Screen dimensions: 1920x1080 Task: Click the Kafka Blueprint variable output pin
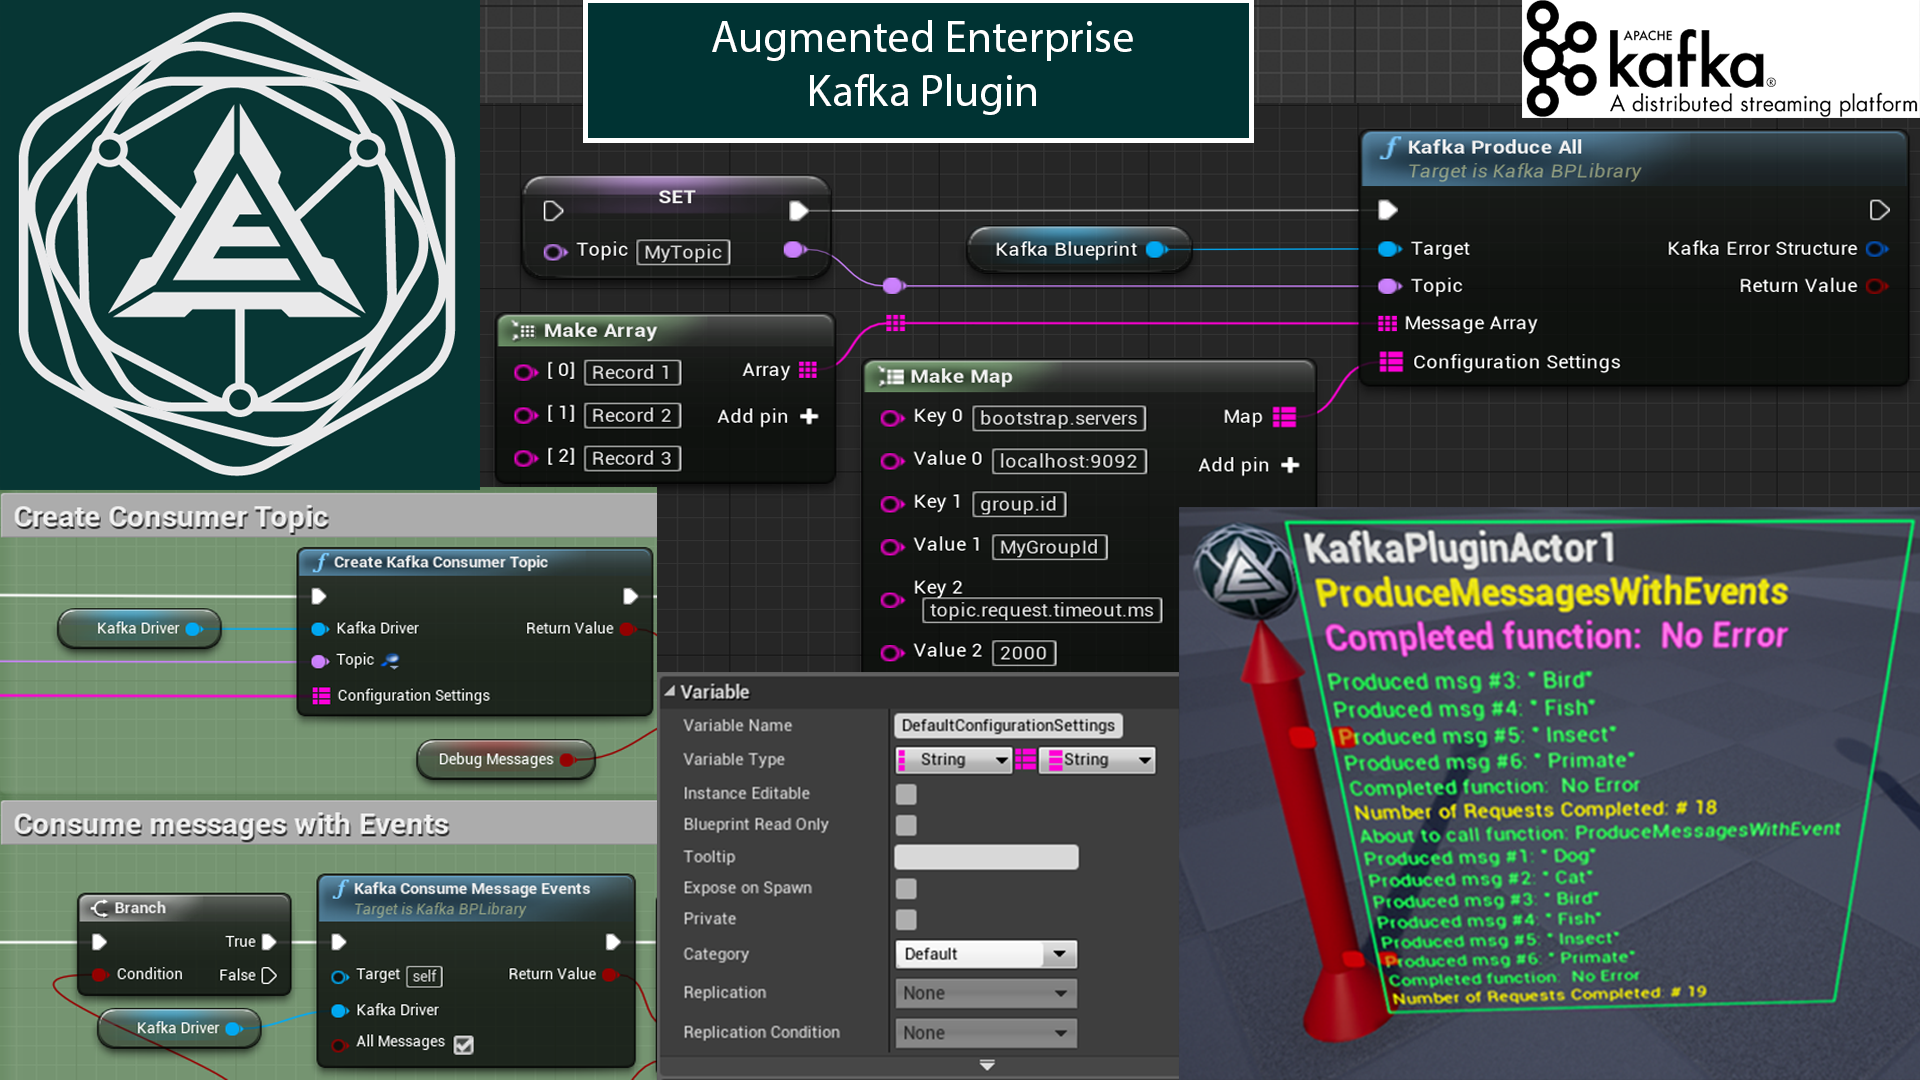pyautogui.click(x=1158, y=250)
